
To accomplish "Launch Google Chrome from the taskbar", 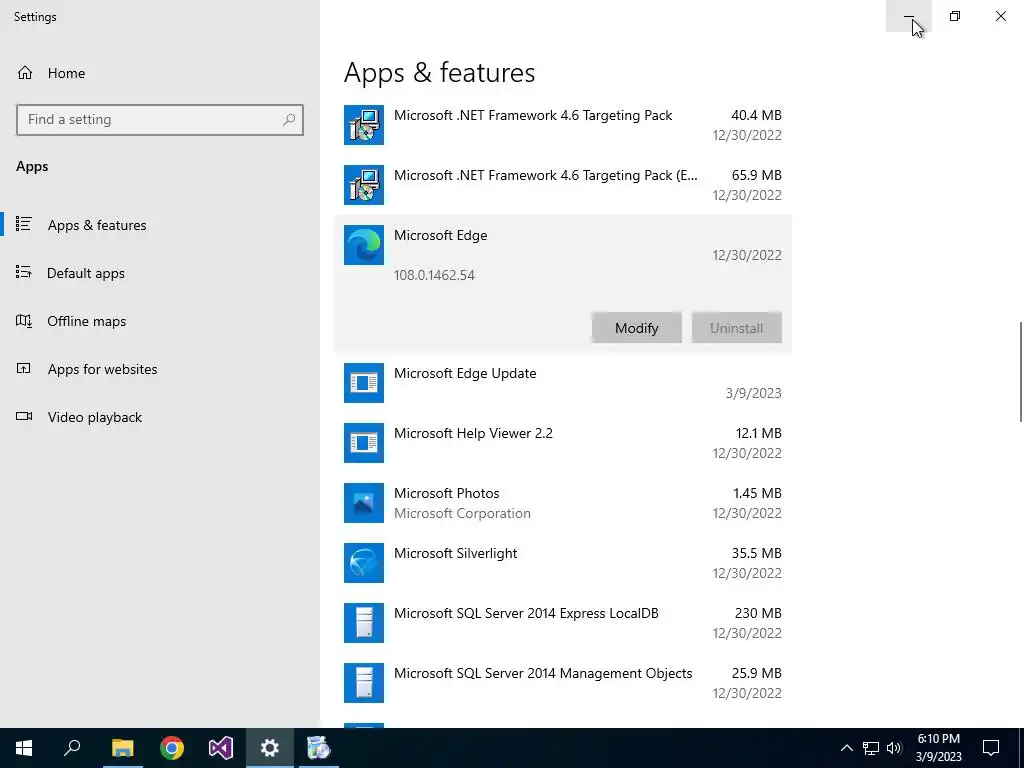I will (x=172, y=748).
